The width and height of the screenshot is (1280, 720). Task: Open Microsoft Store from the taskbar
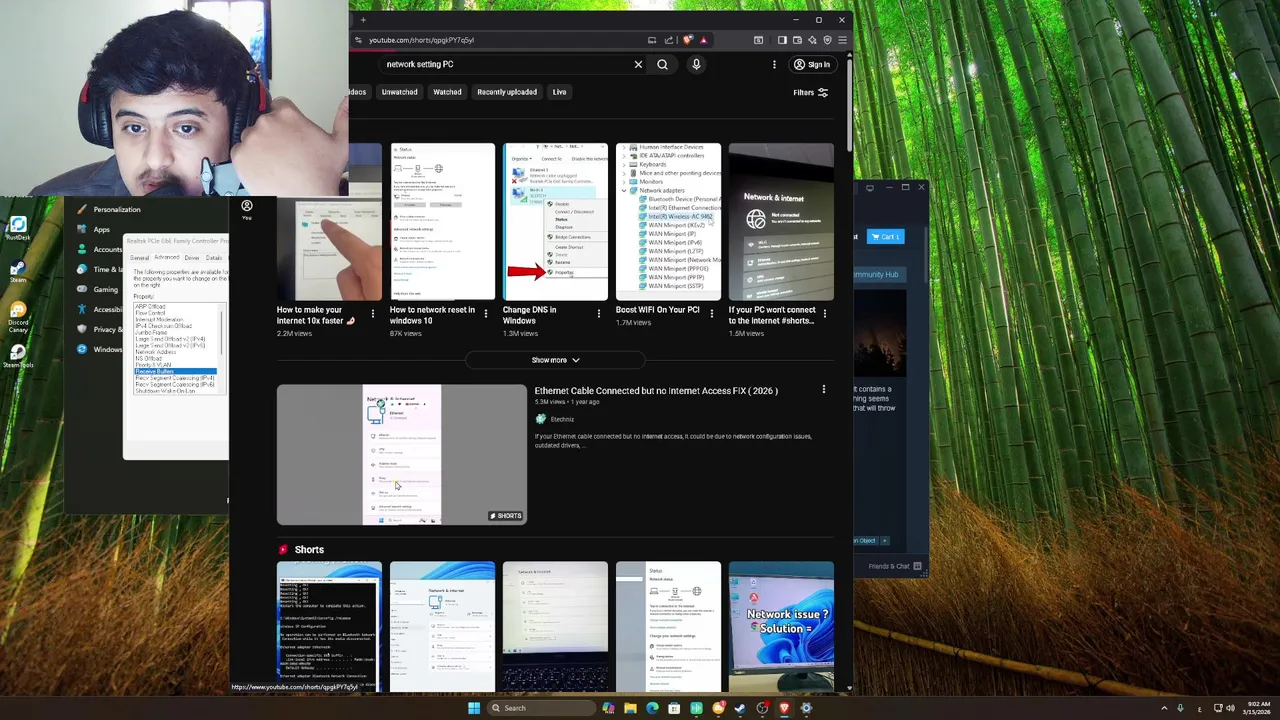click(674, 708)
